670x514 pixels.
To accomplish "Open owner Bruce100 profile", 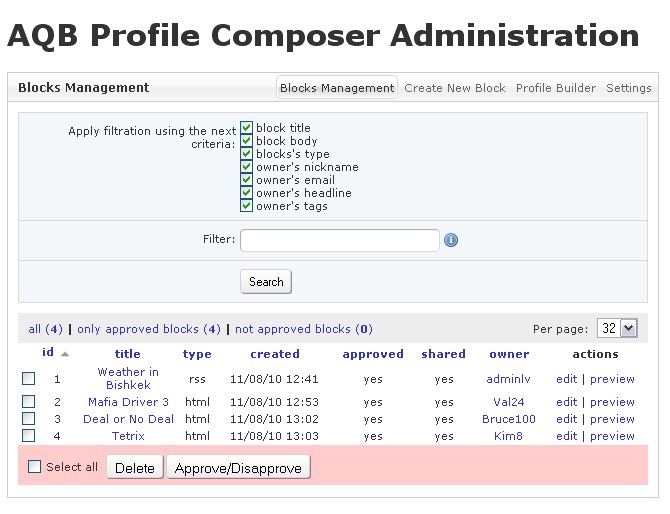I will point(508,419).
